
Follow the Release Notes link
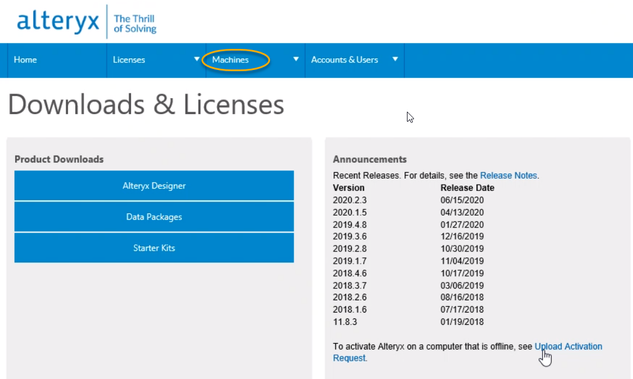pos(508,176)
